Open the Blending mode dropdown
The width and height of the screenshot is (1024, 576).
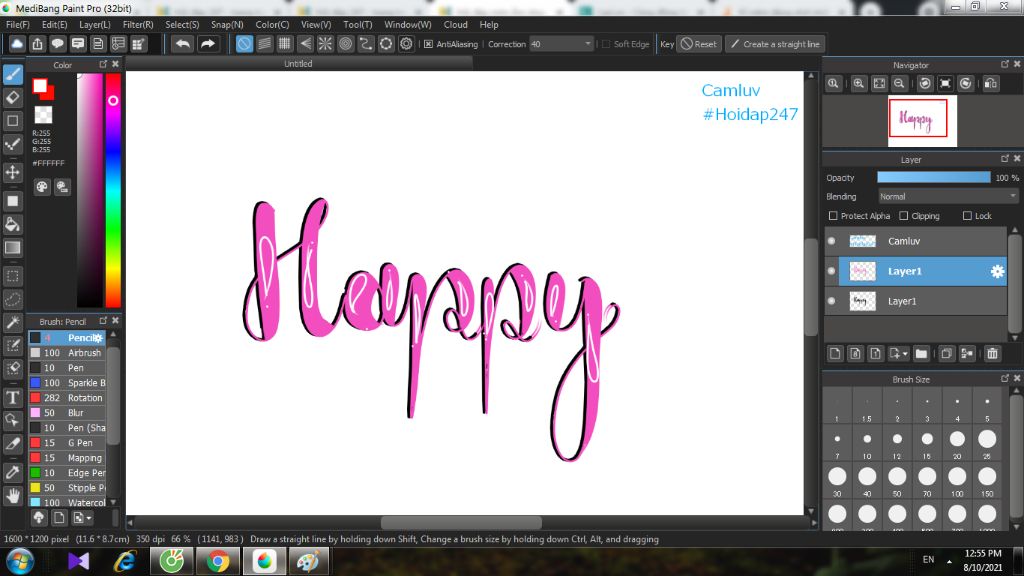948,197
